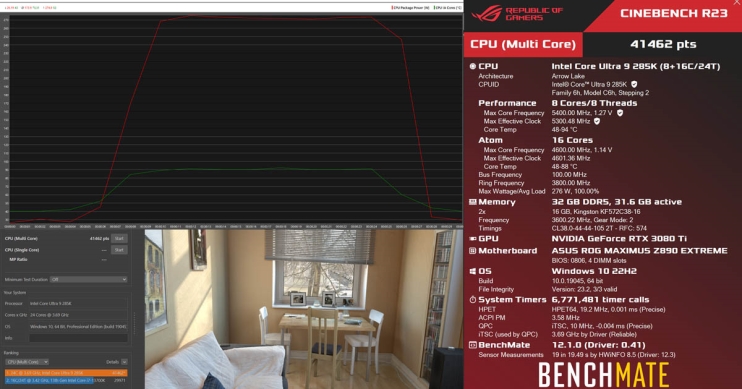Open the Minimum Test Duration dropdown
742x389 pixels.
tap(89, 280)
